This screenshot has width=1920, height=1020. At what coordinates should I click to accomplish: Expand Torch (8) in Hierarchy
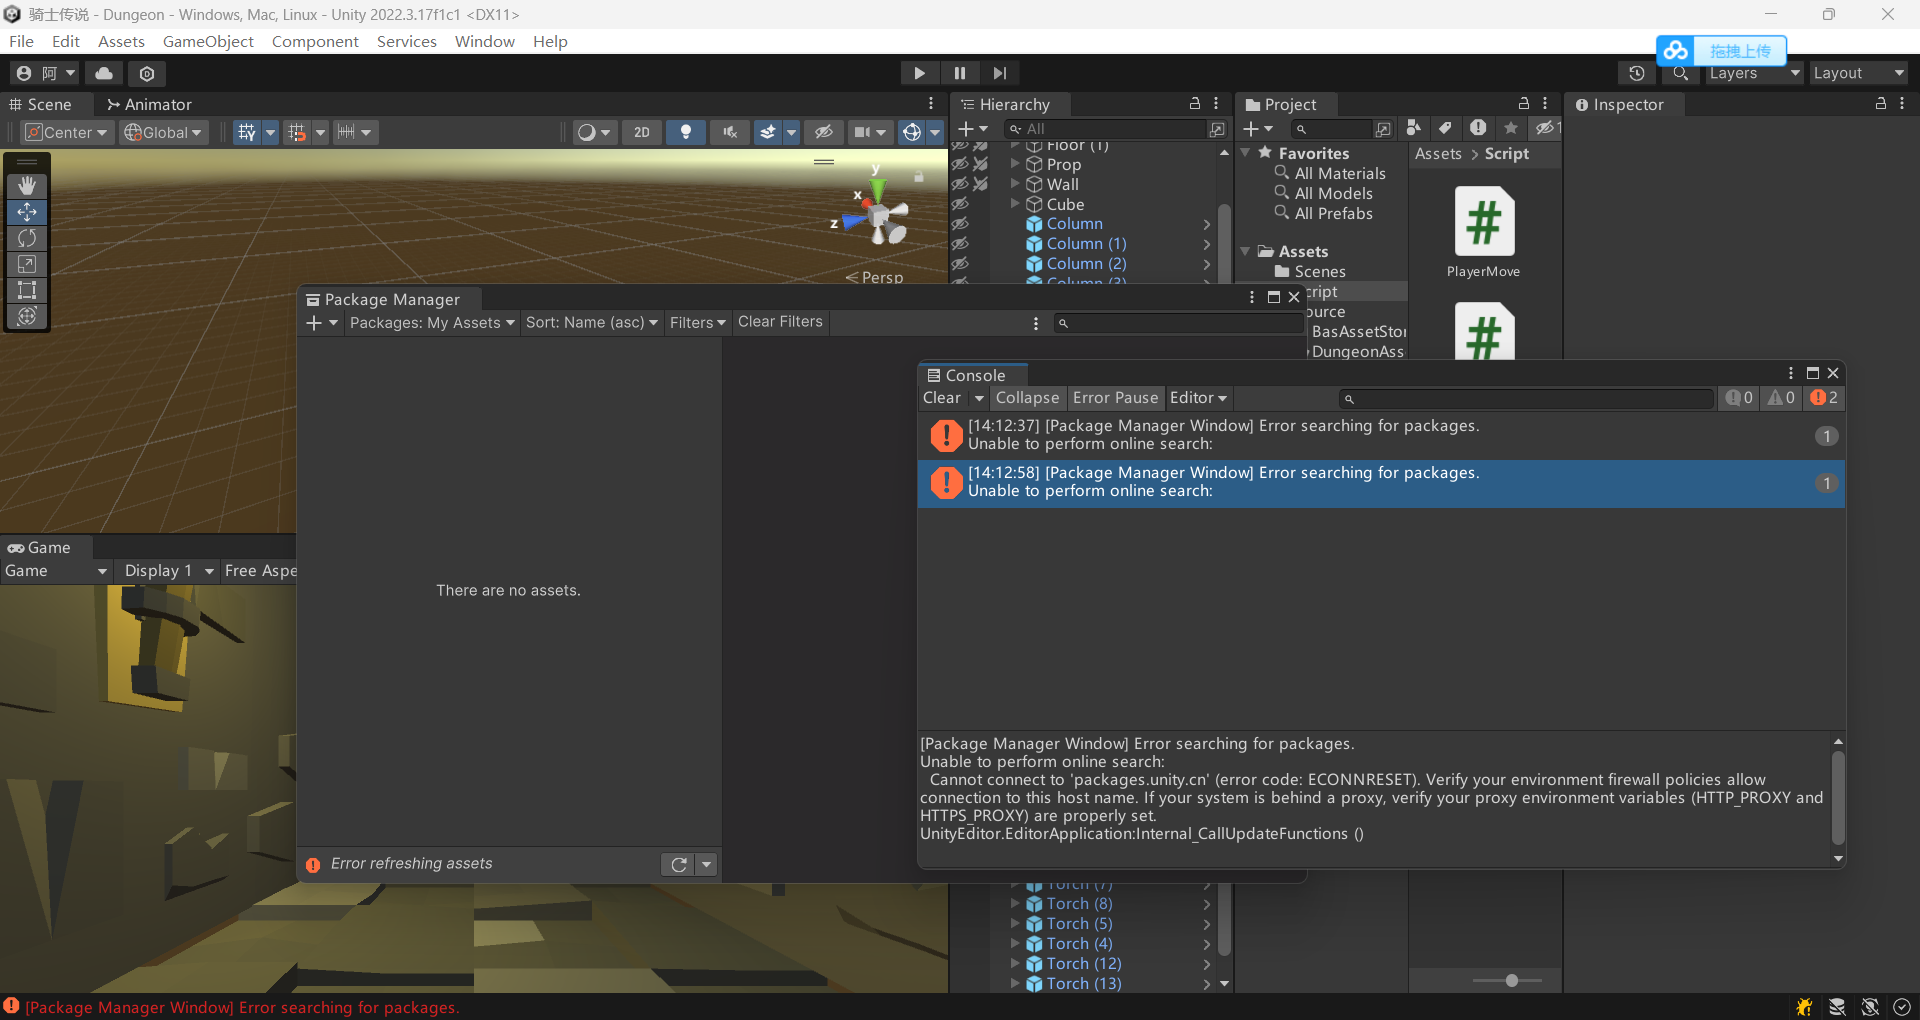[x=1015, y=904]
